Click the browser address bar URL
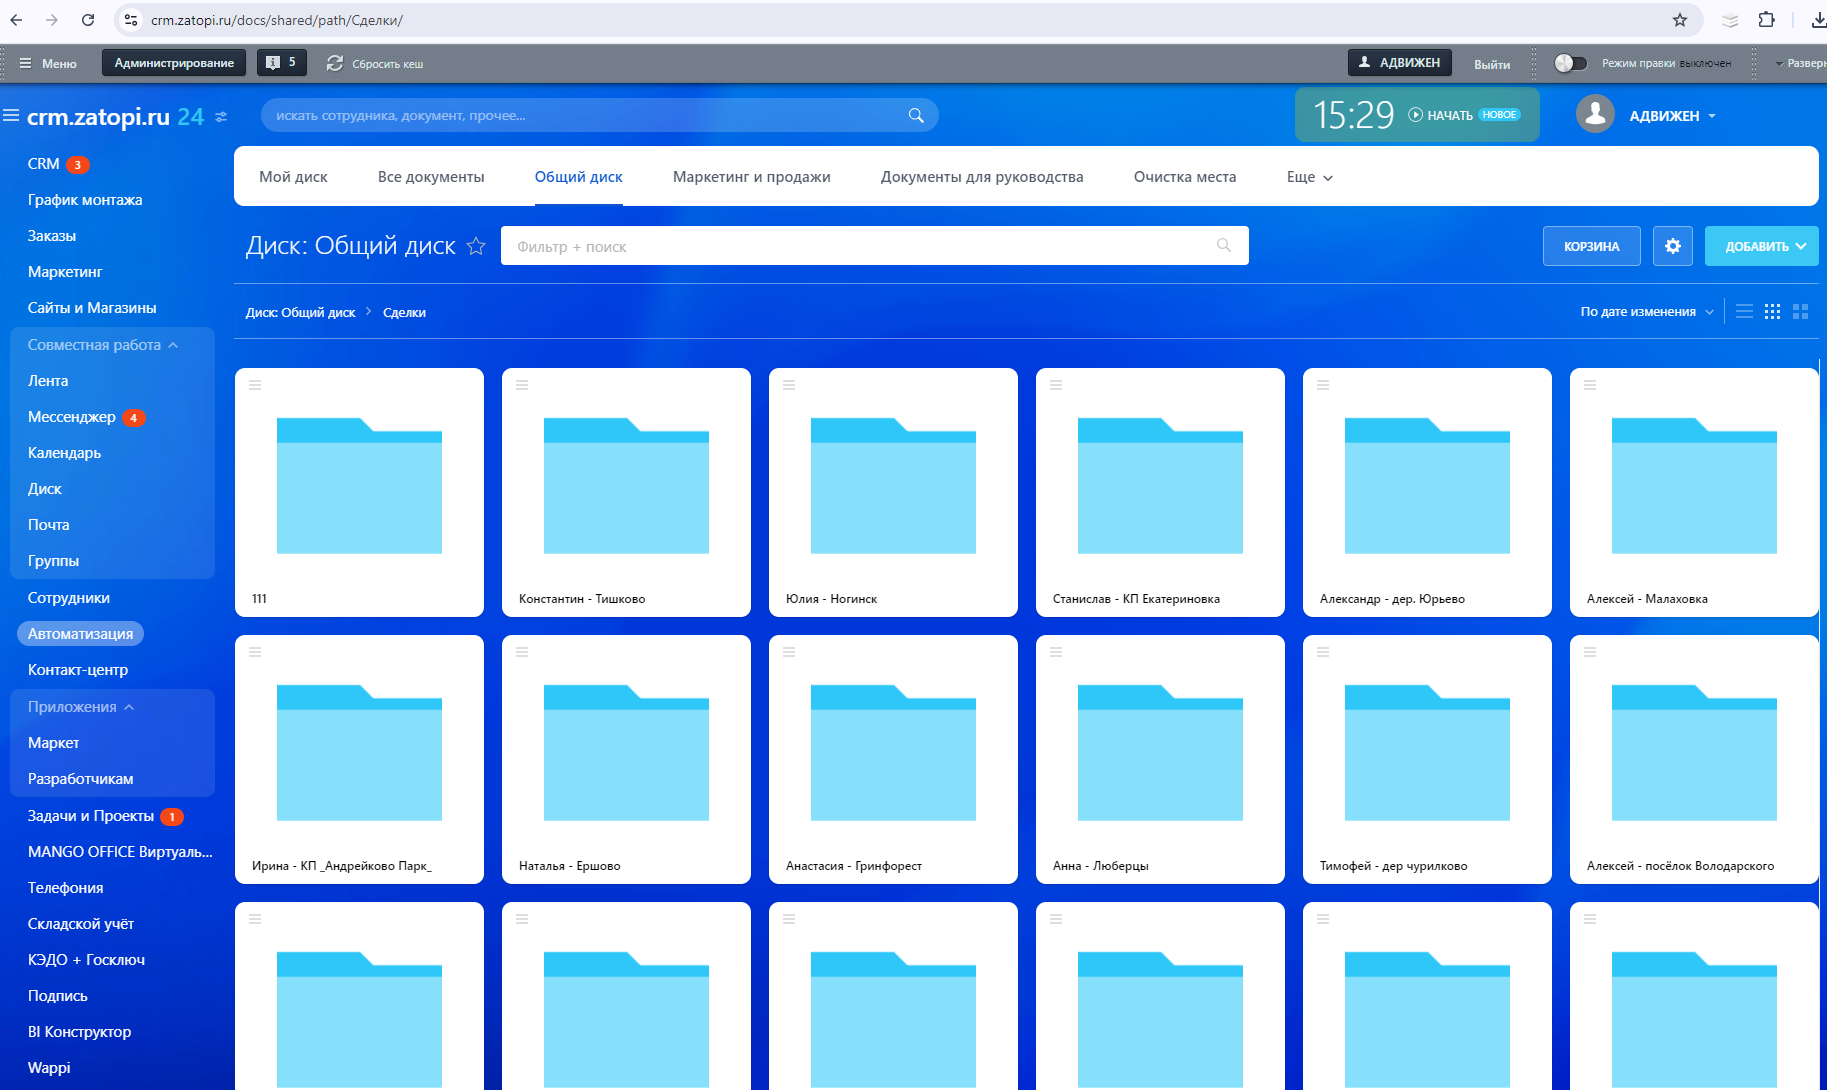Image resolution: width=1827 pixels, height=1090 pixels. pos(277,20)
